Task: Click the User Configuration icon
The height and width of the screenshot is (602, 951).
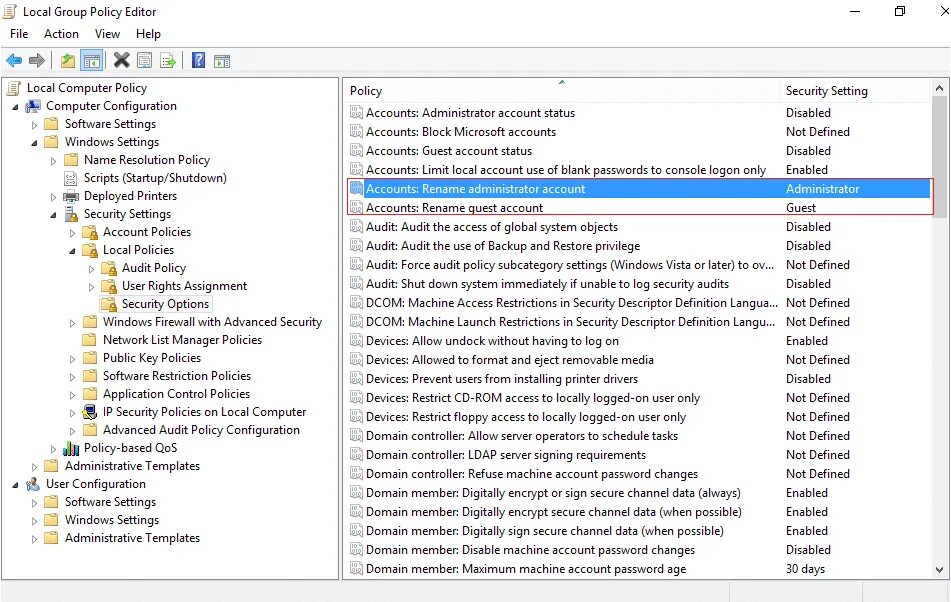Action: (x=33, y=484)
